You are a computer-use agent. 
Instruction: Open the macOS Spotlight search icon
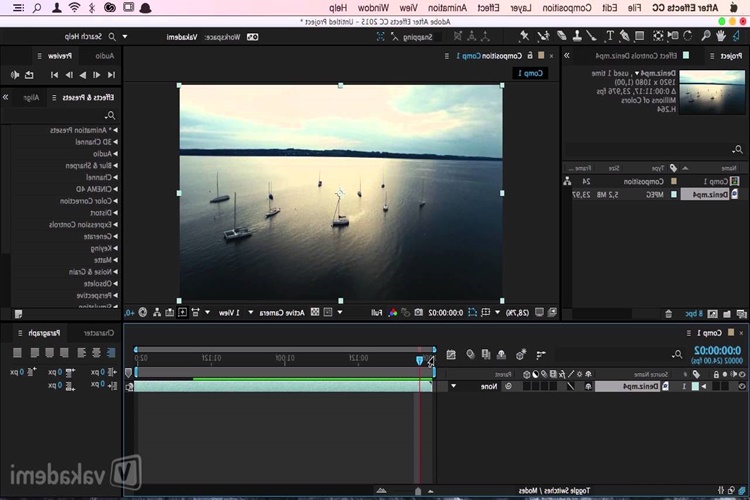pos(37,8)
